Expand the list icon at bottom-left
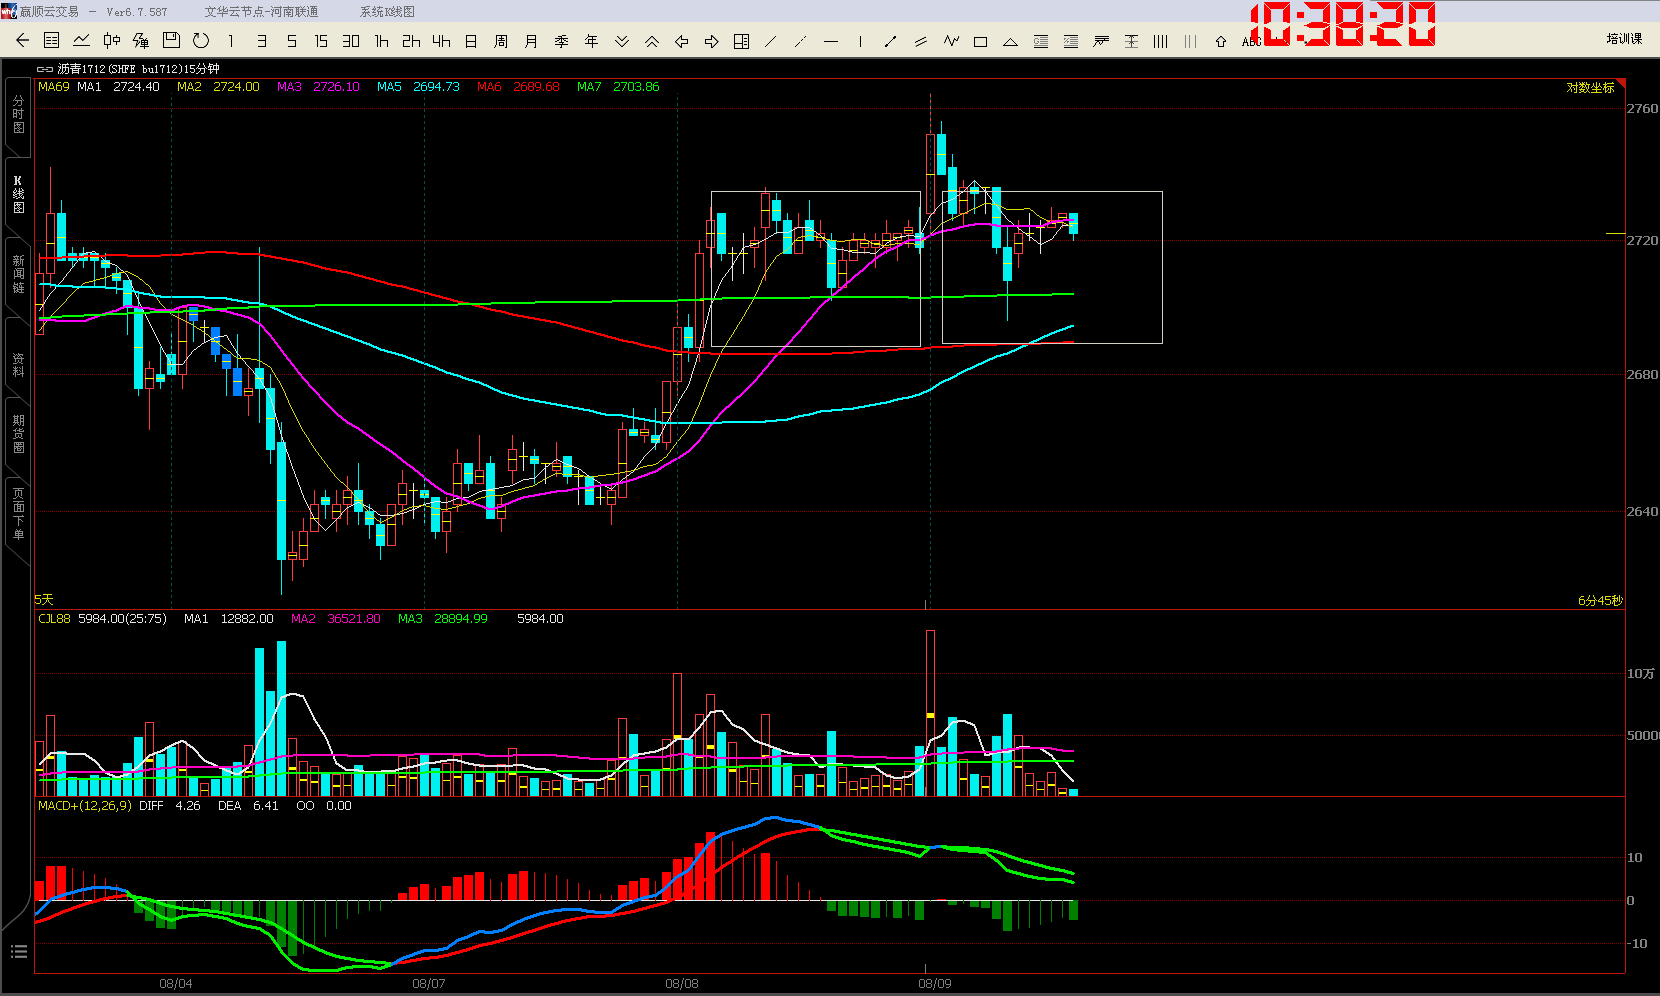This screenshot has width=1660, height=996. pyautogui.click(x=18, y=951)
